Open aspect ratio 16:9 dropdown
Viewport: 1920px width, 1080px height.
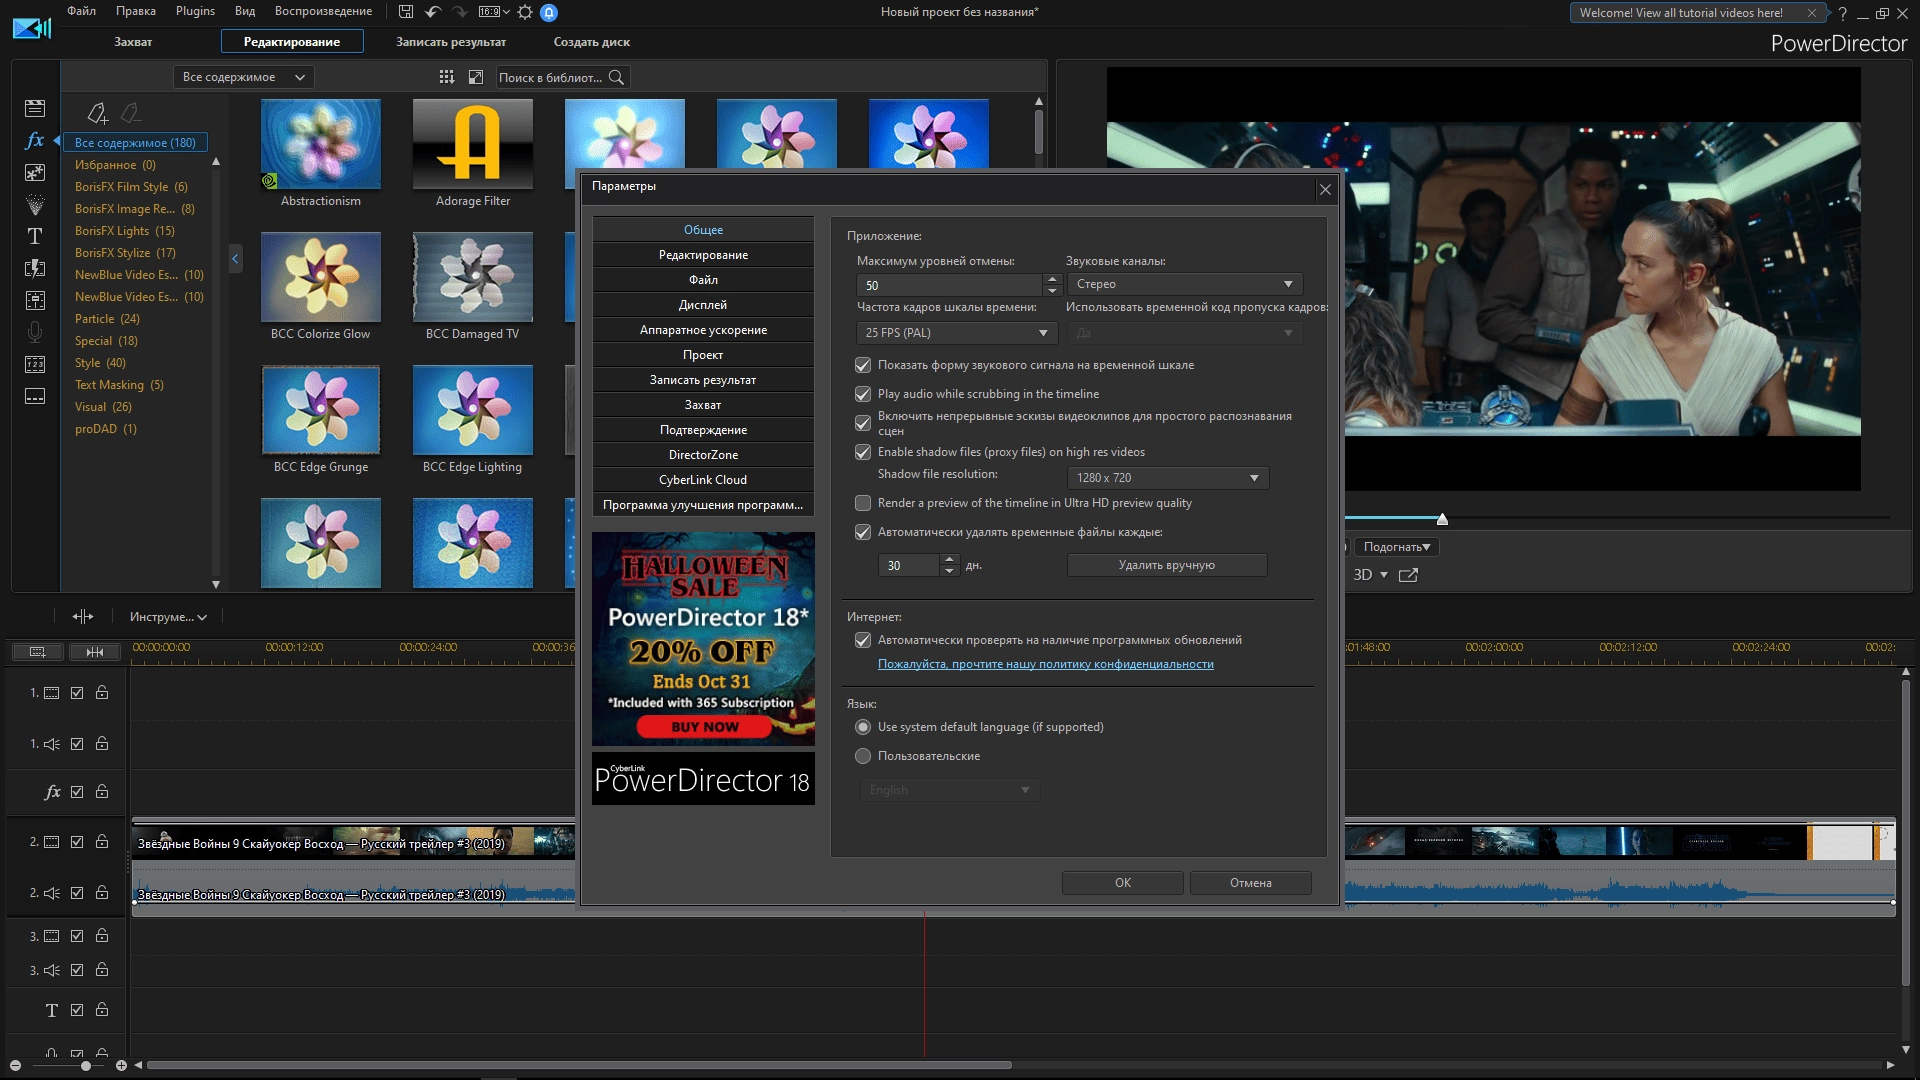[494, 12]
